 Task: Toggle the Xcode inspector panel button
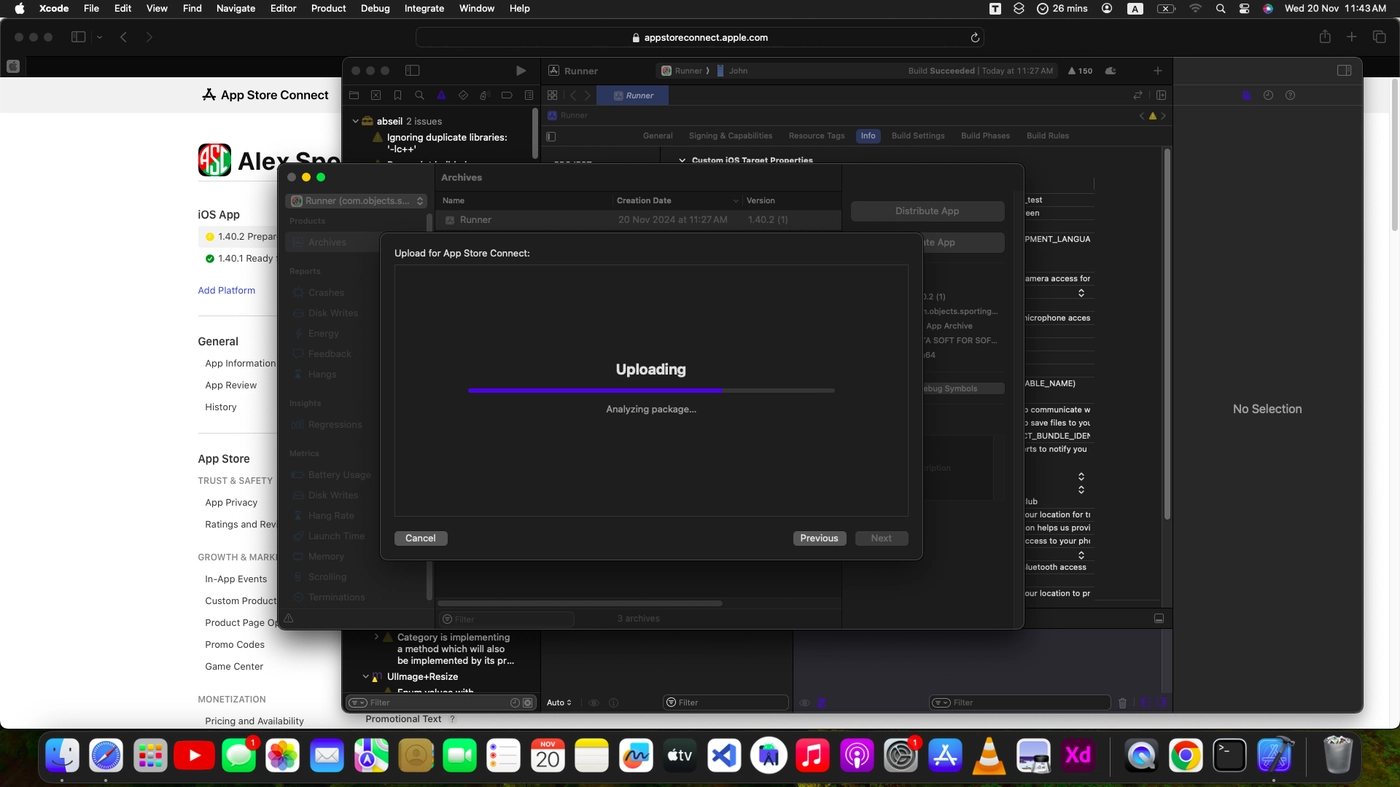[x=1344, y=71]
